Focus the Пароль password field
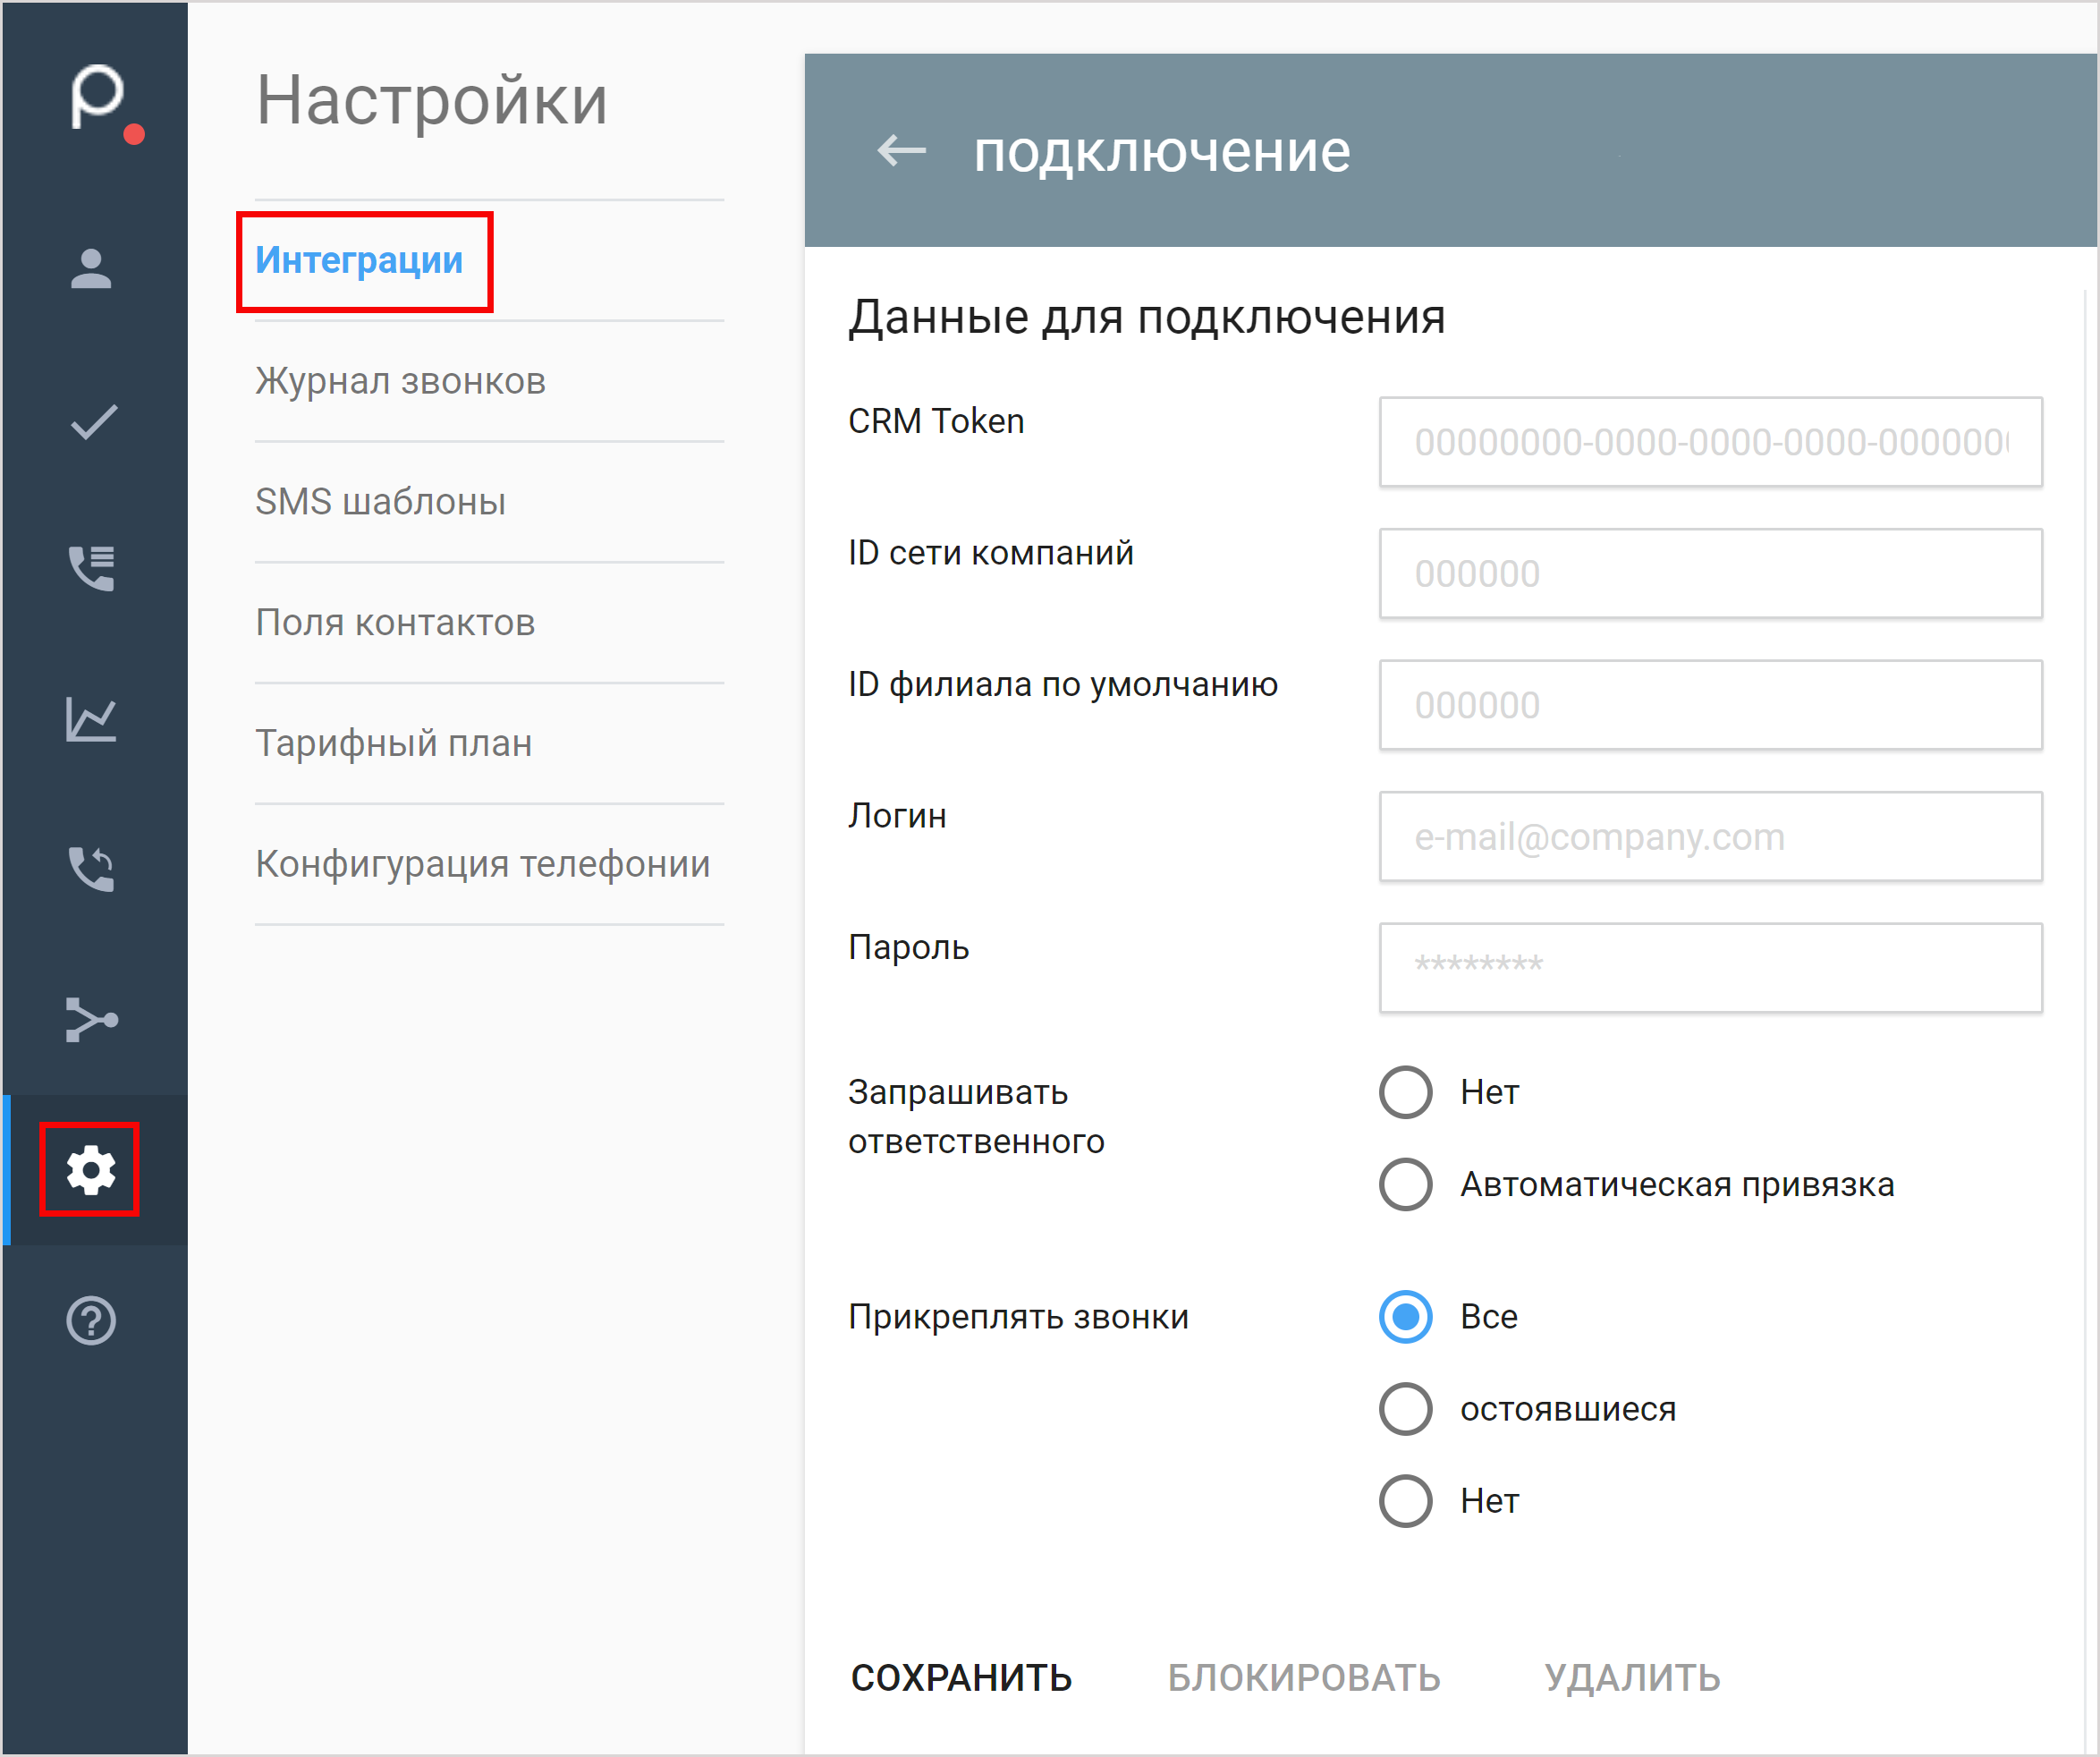2100x1757 pixels. [x=1710, y=968]
